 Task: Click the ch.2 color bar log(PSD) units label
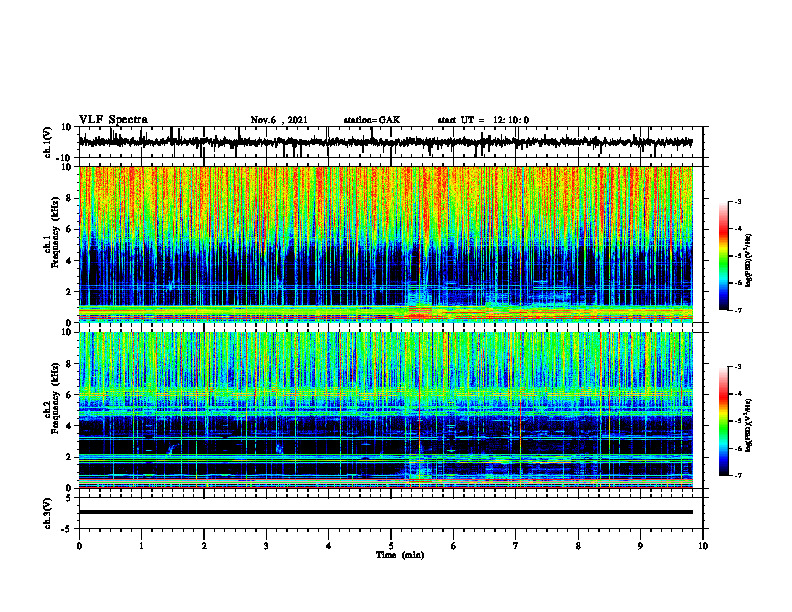[x=749, y=425]
